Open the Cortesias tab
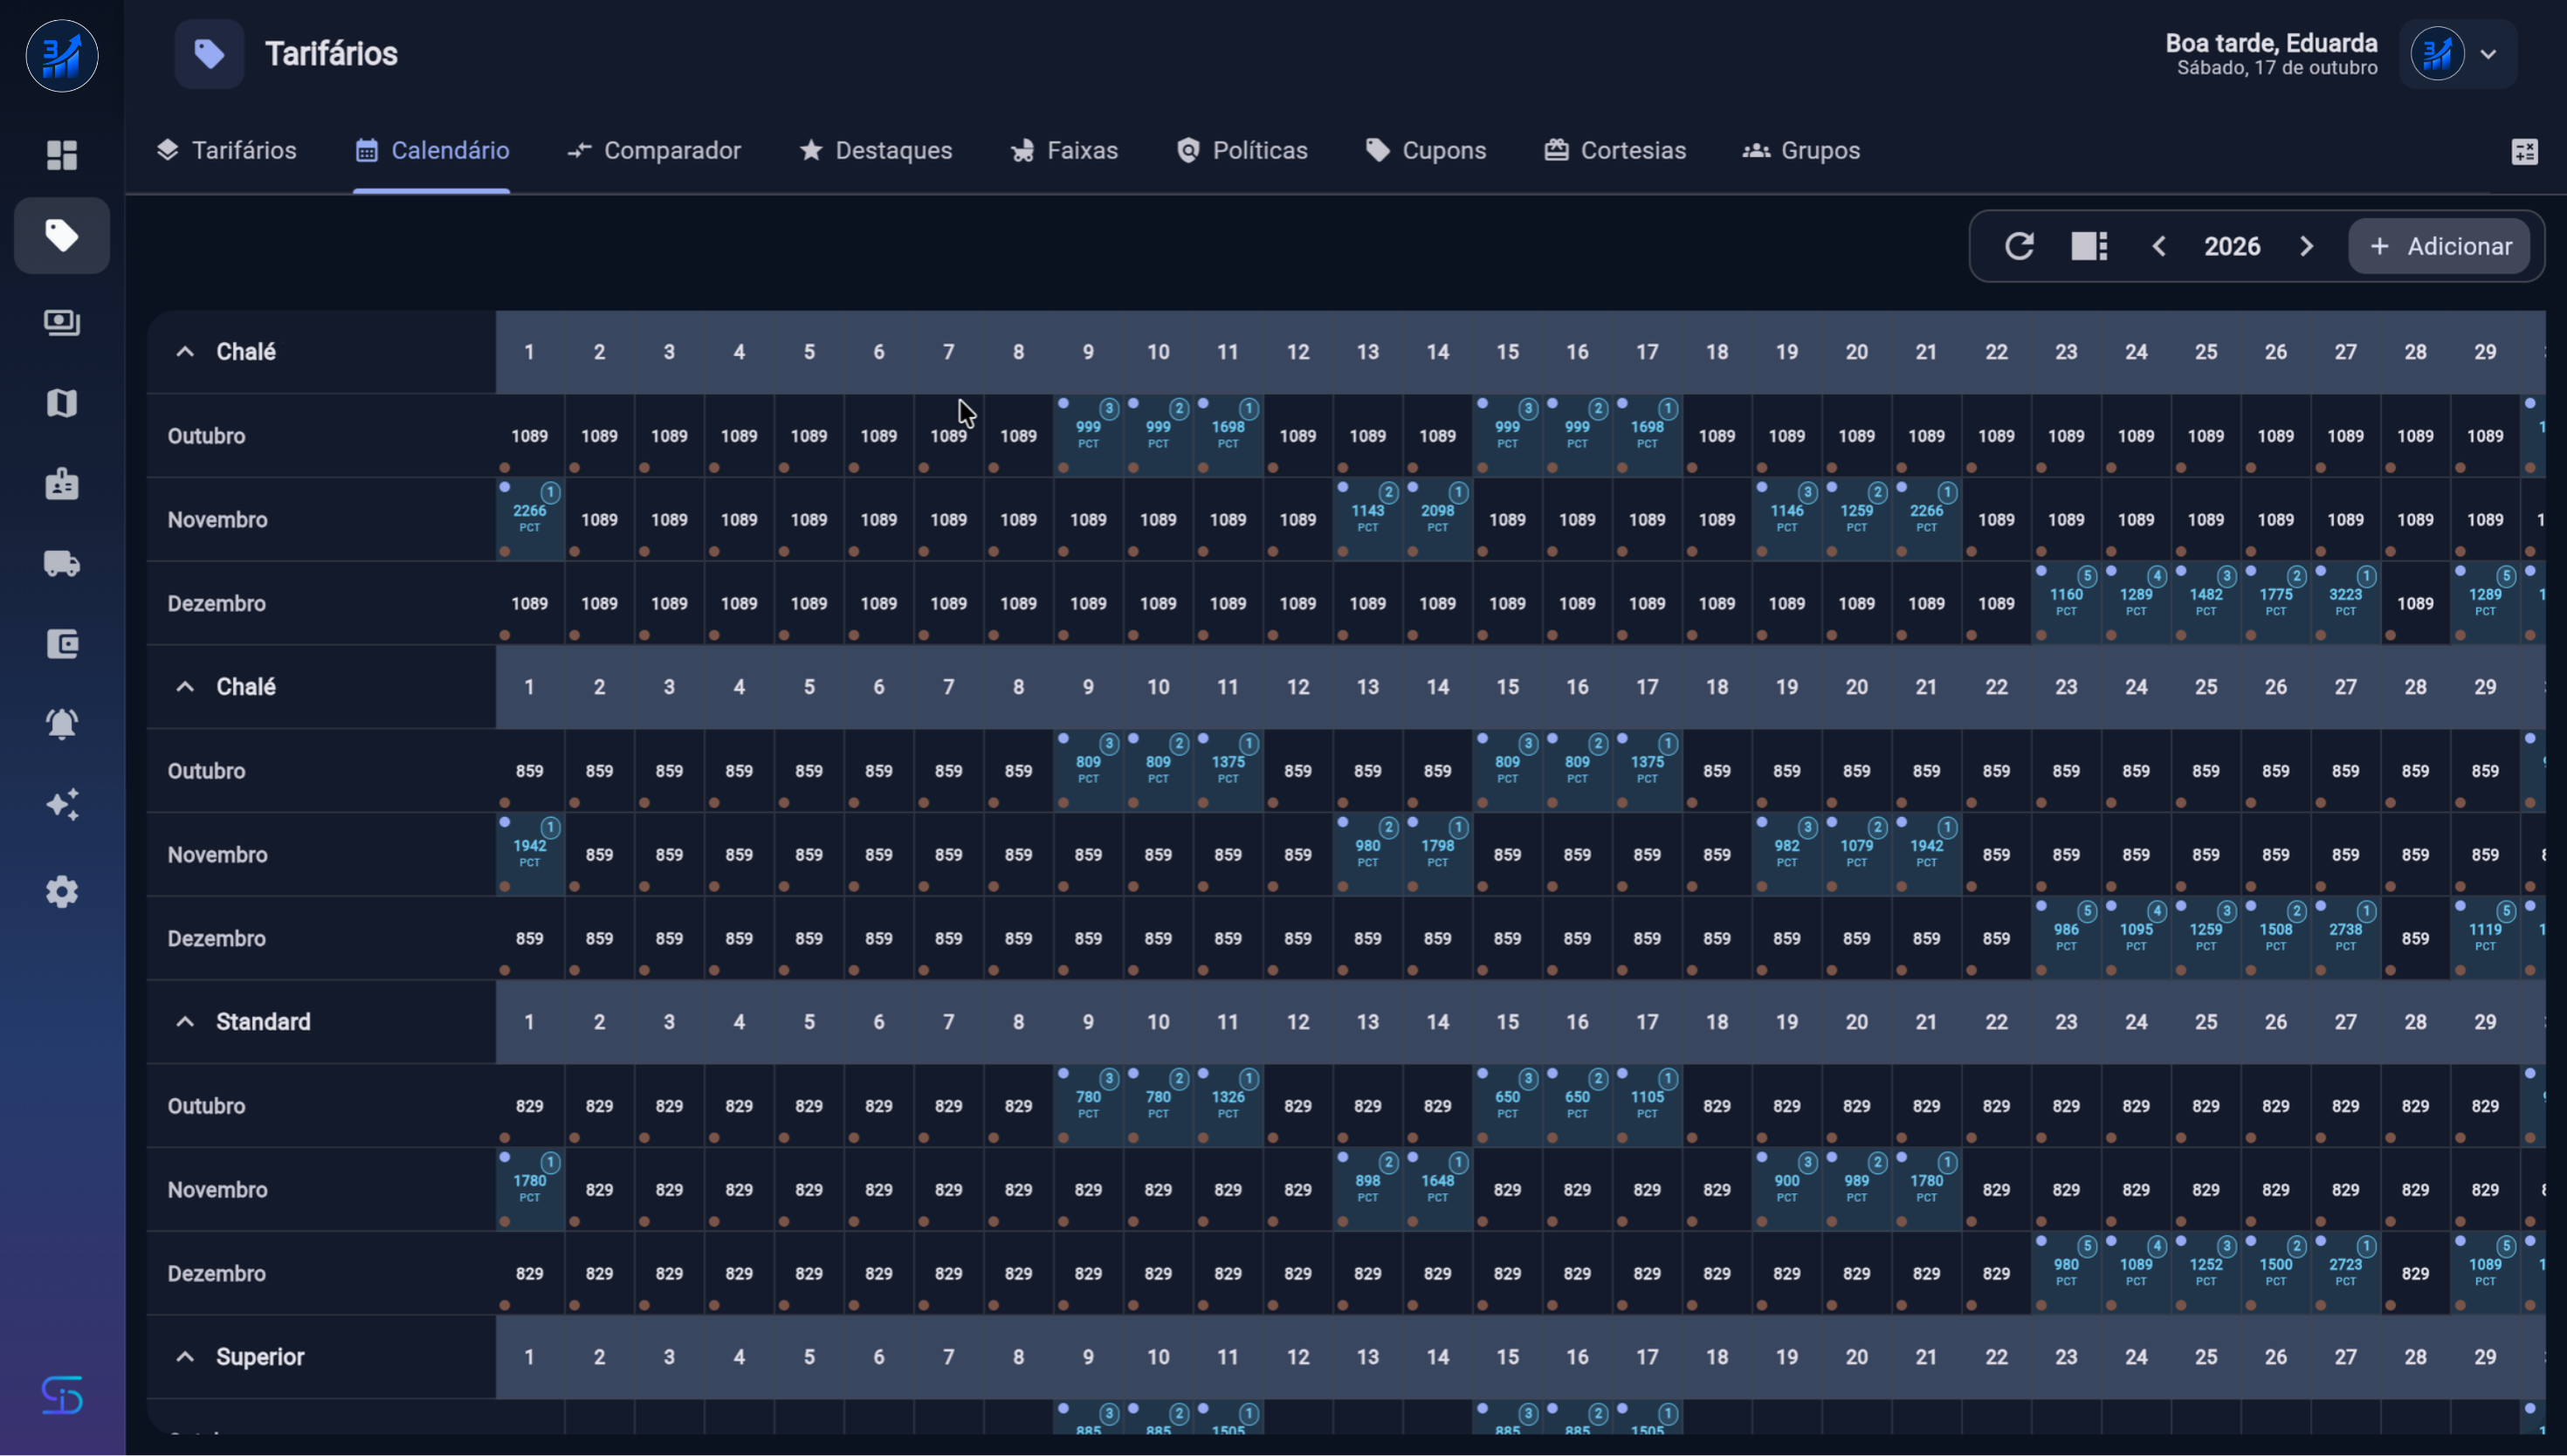The height and width of the screenshot is (1456, 2567). pyautogui.click(x=1615, y=151)
